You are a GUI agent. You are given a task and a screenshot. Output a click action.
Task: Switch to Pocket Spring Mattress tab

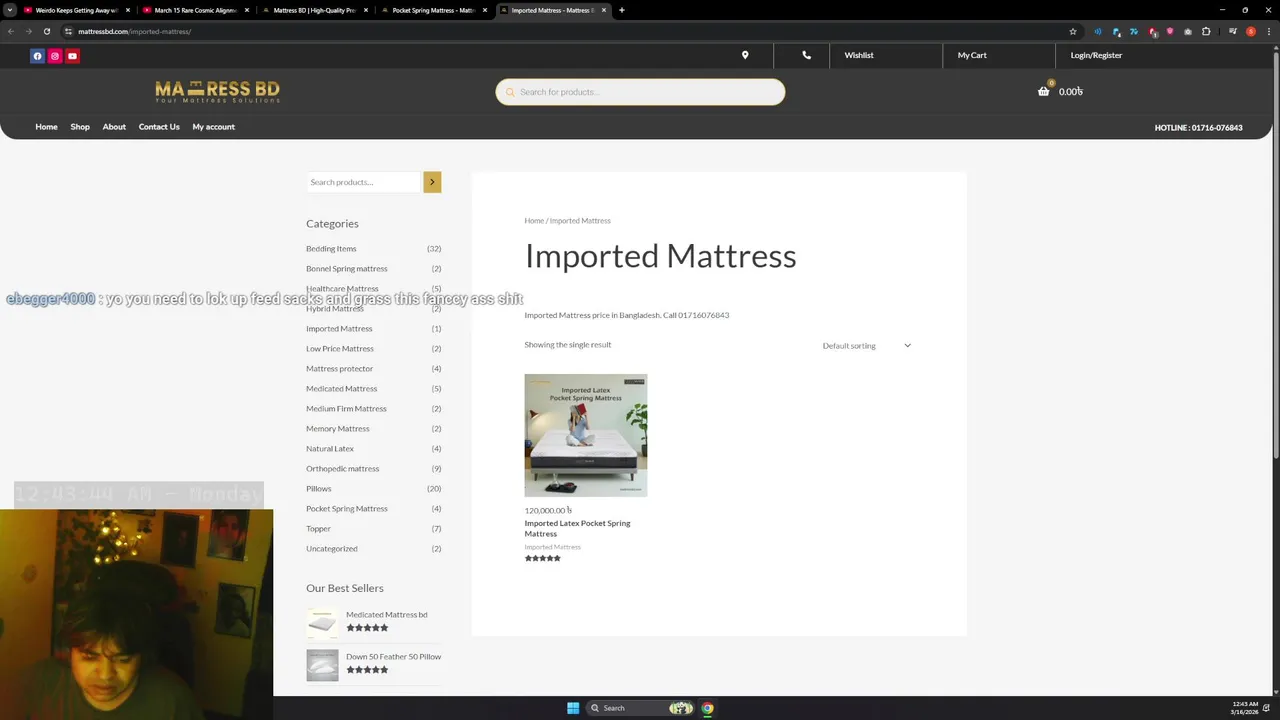tap(433, 10)
